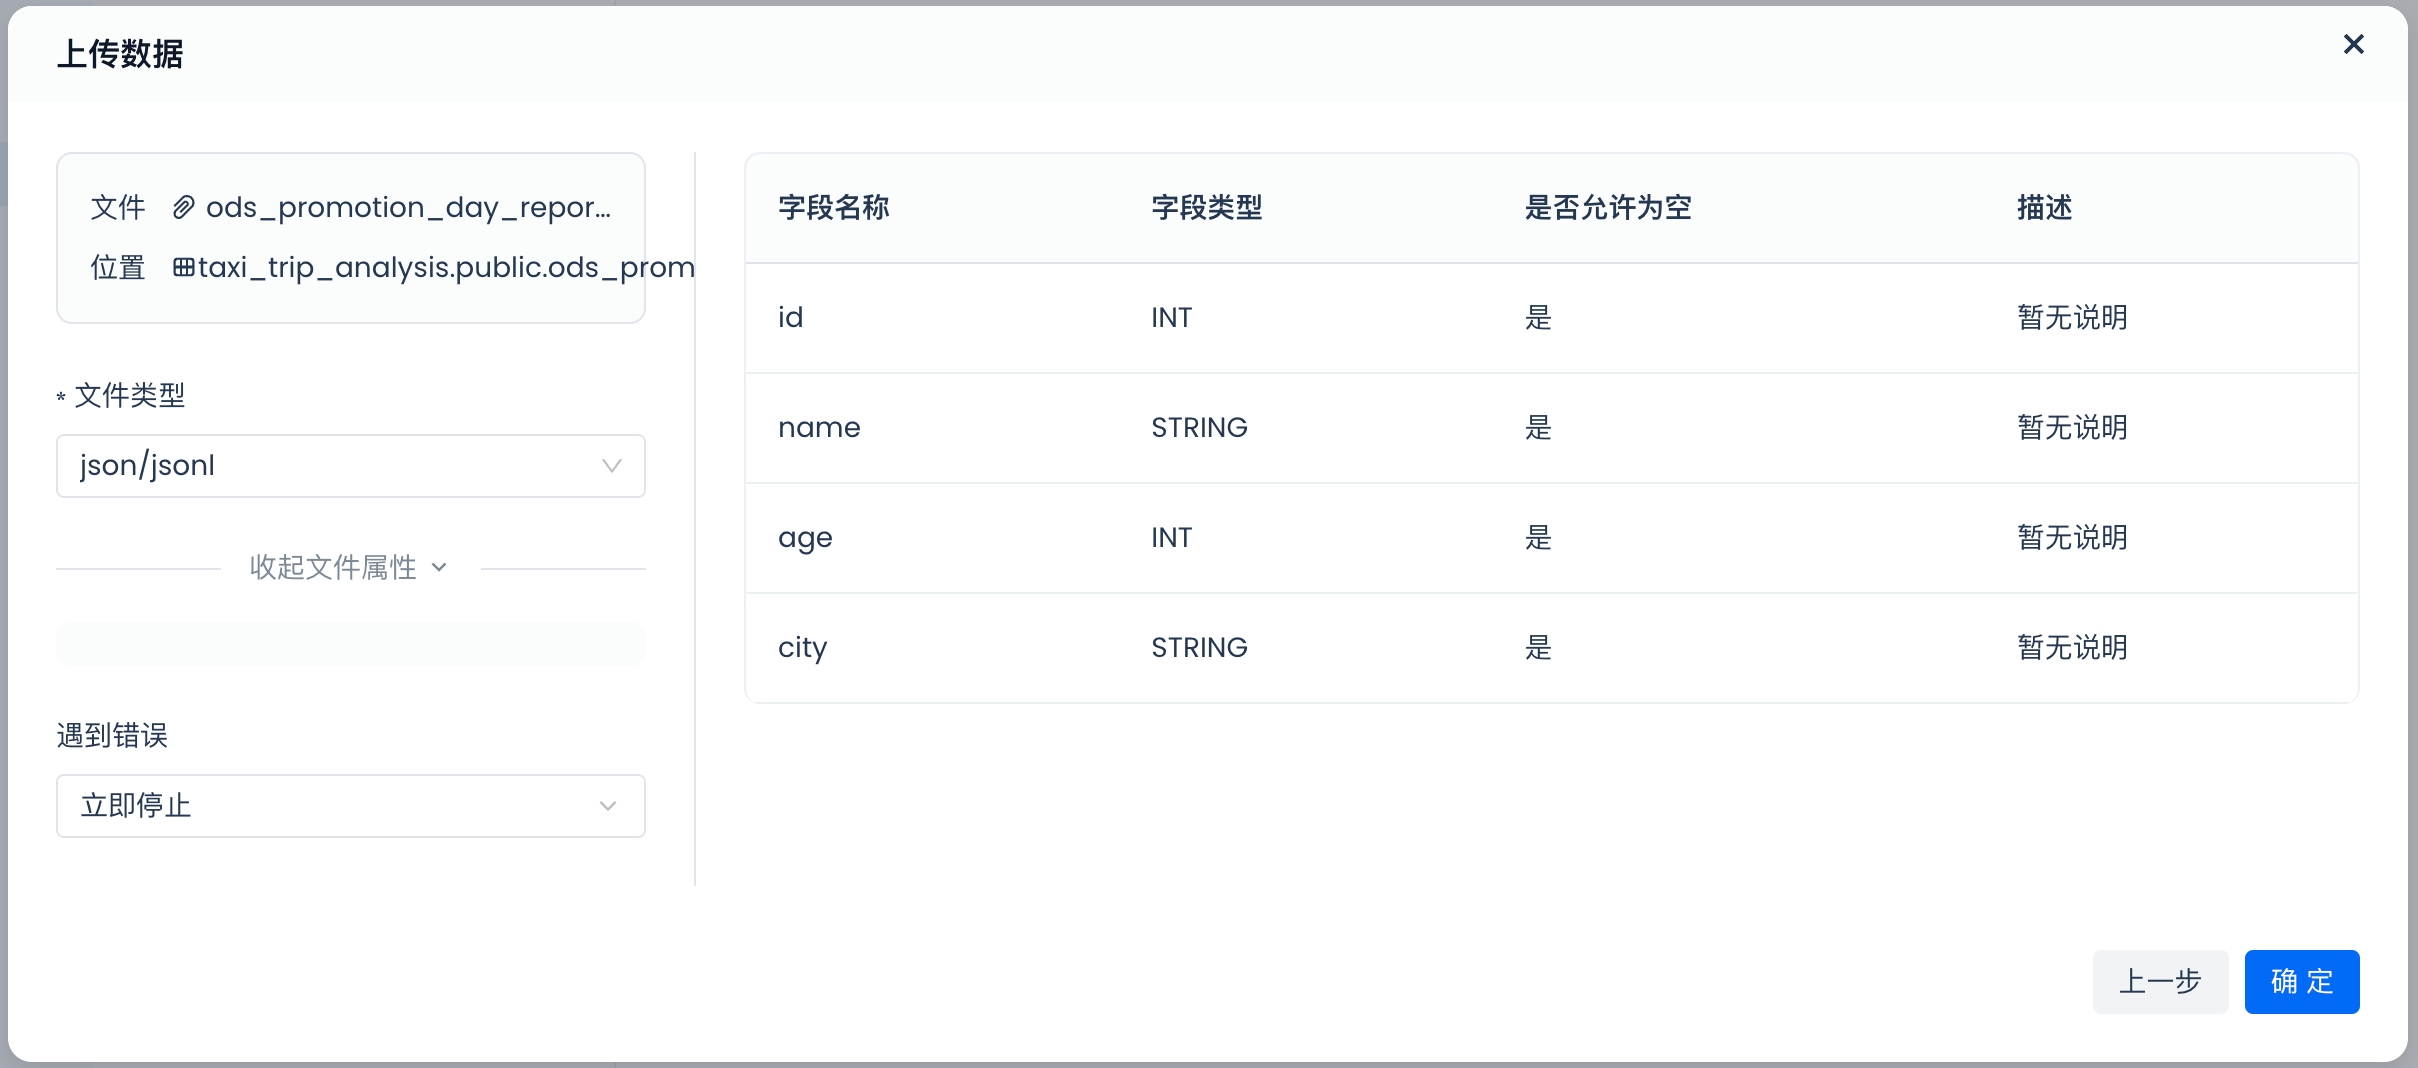Click the table icon next to taxi_trip_analysis location
Screen dimensions: 2418x1068
[183, 267]
